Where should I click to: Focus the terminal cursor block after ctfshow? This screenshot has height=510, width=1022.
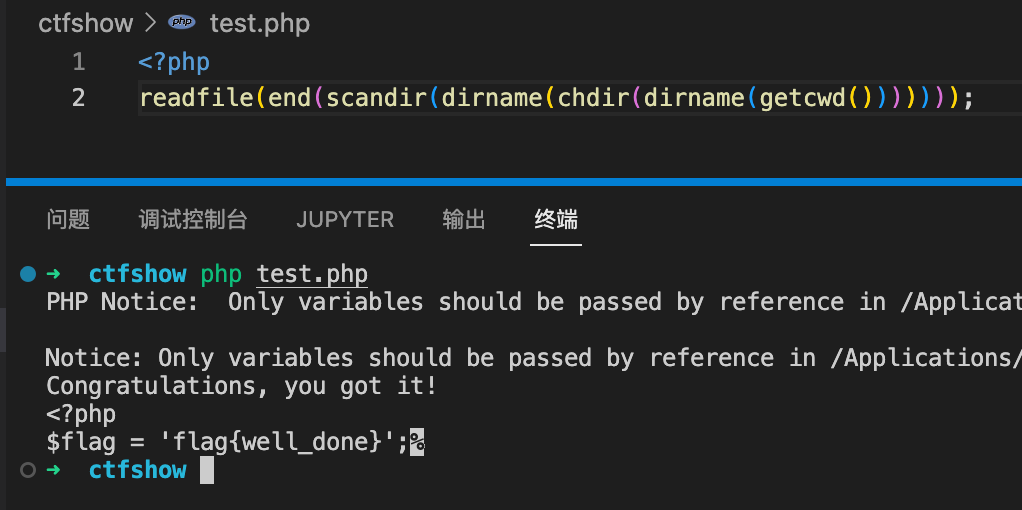(207, 470)
